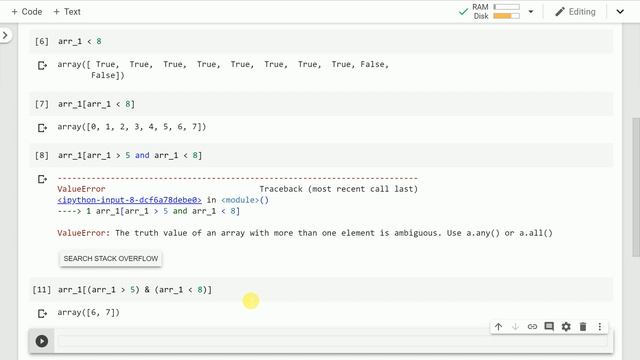This screenshot has height=360, width=640.
Task: Click the [7] execution count label
Action: click(x=42, y=104)
